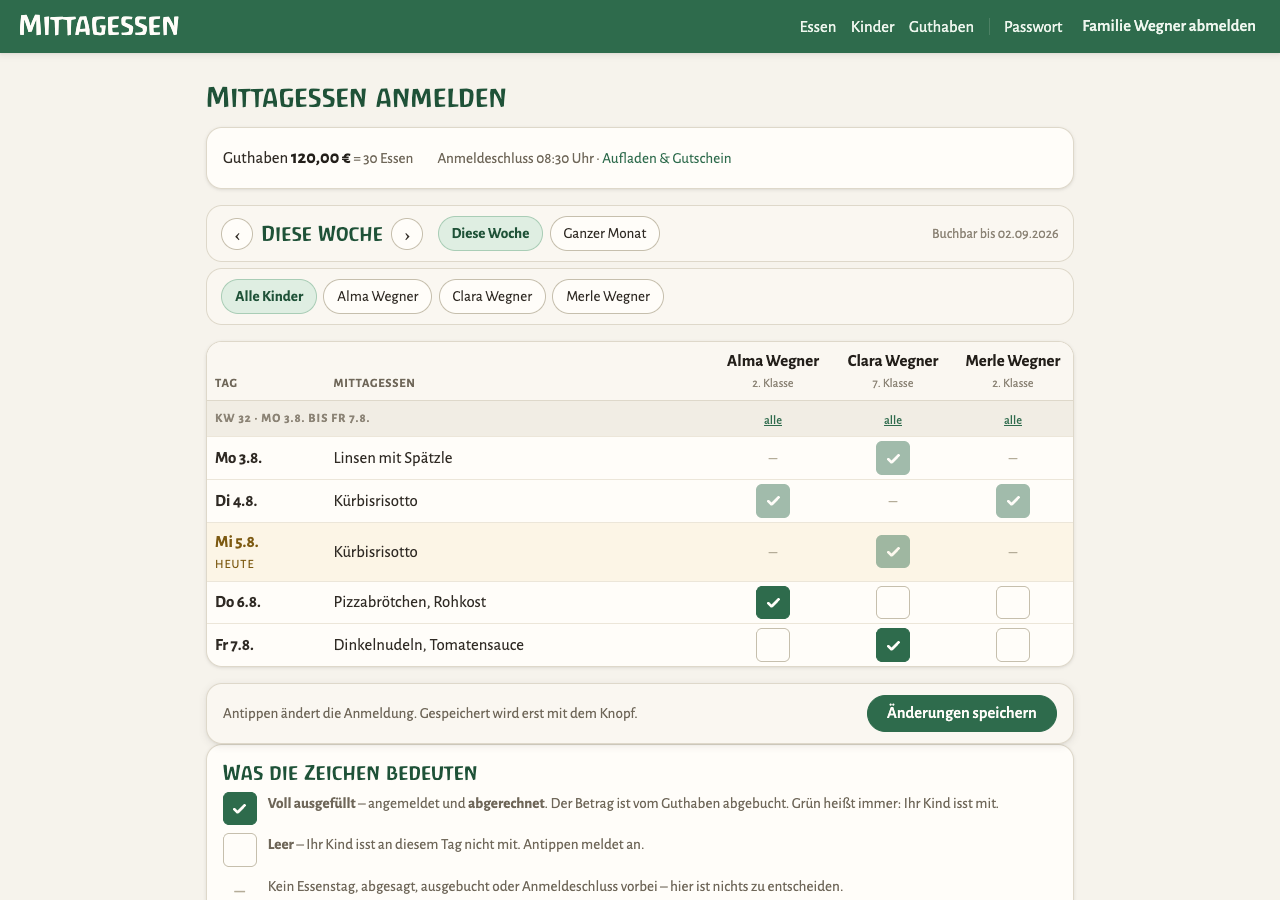
Task: Click alle under Merle Wegner
Action: [x=1013, y=420]
